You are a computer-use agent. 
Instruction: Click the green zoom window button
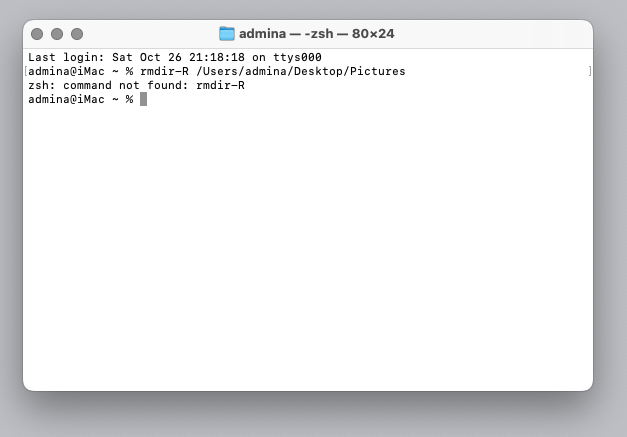pos(77,34)
